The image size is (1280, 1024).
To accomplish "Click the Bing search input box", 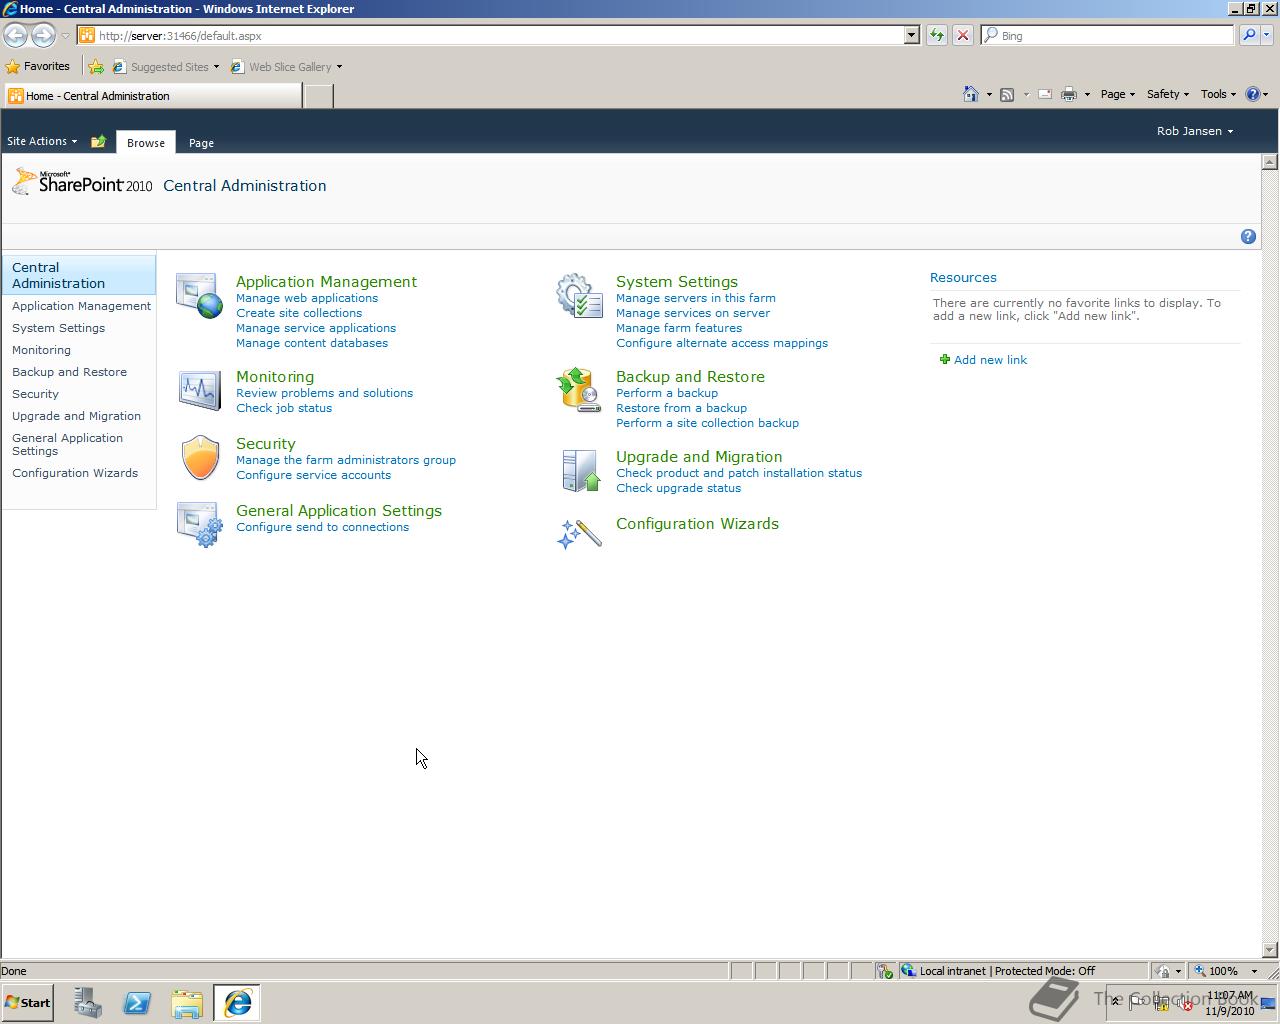I will pos(1107,35).
